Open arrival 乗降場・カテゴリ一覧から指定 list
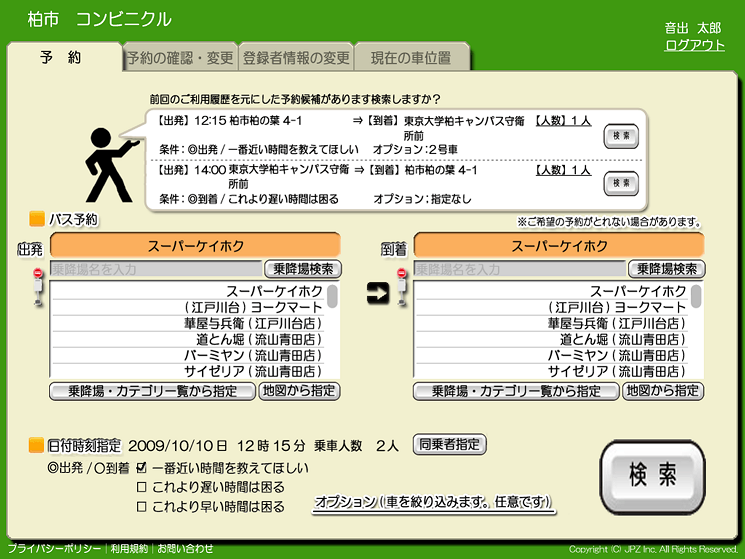The width and height of the screenshot is (745, 559). pyautogui.click(x=516, y=391)
